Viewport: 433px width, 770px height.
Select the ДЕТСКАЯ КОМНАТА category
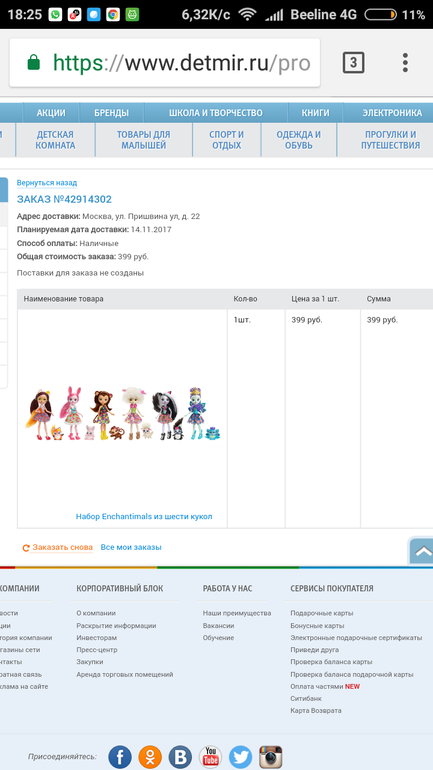55,140
